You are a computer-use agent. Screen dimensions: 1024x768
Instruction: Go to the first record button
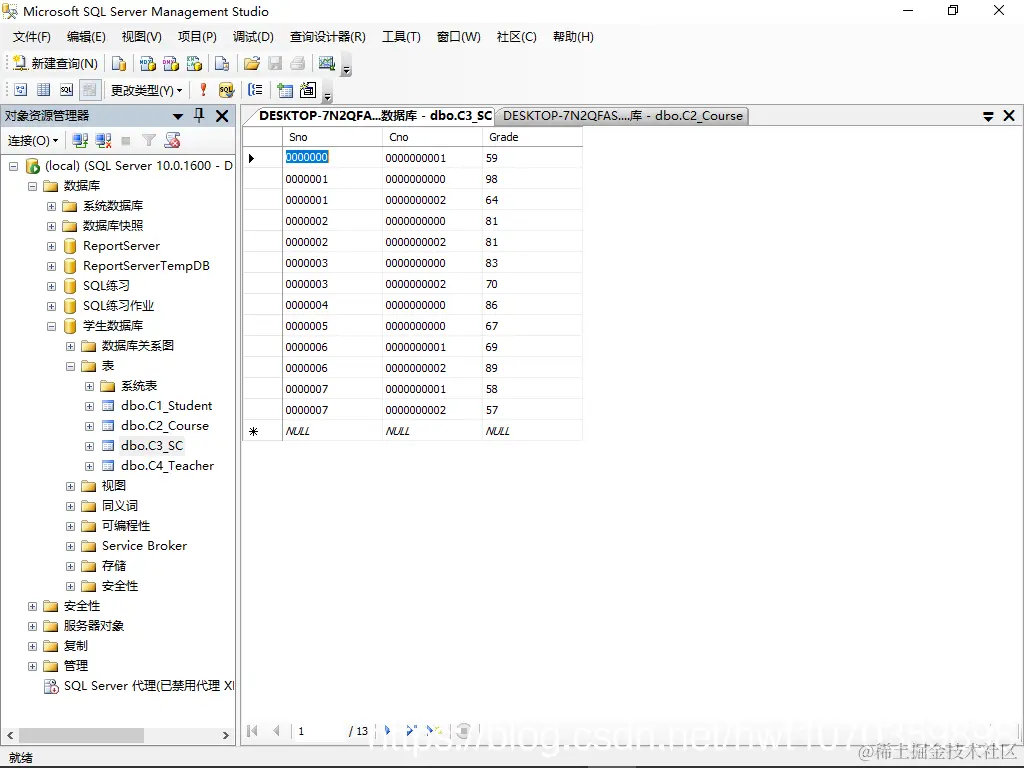pos(253,731)
